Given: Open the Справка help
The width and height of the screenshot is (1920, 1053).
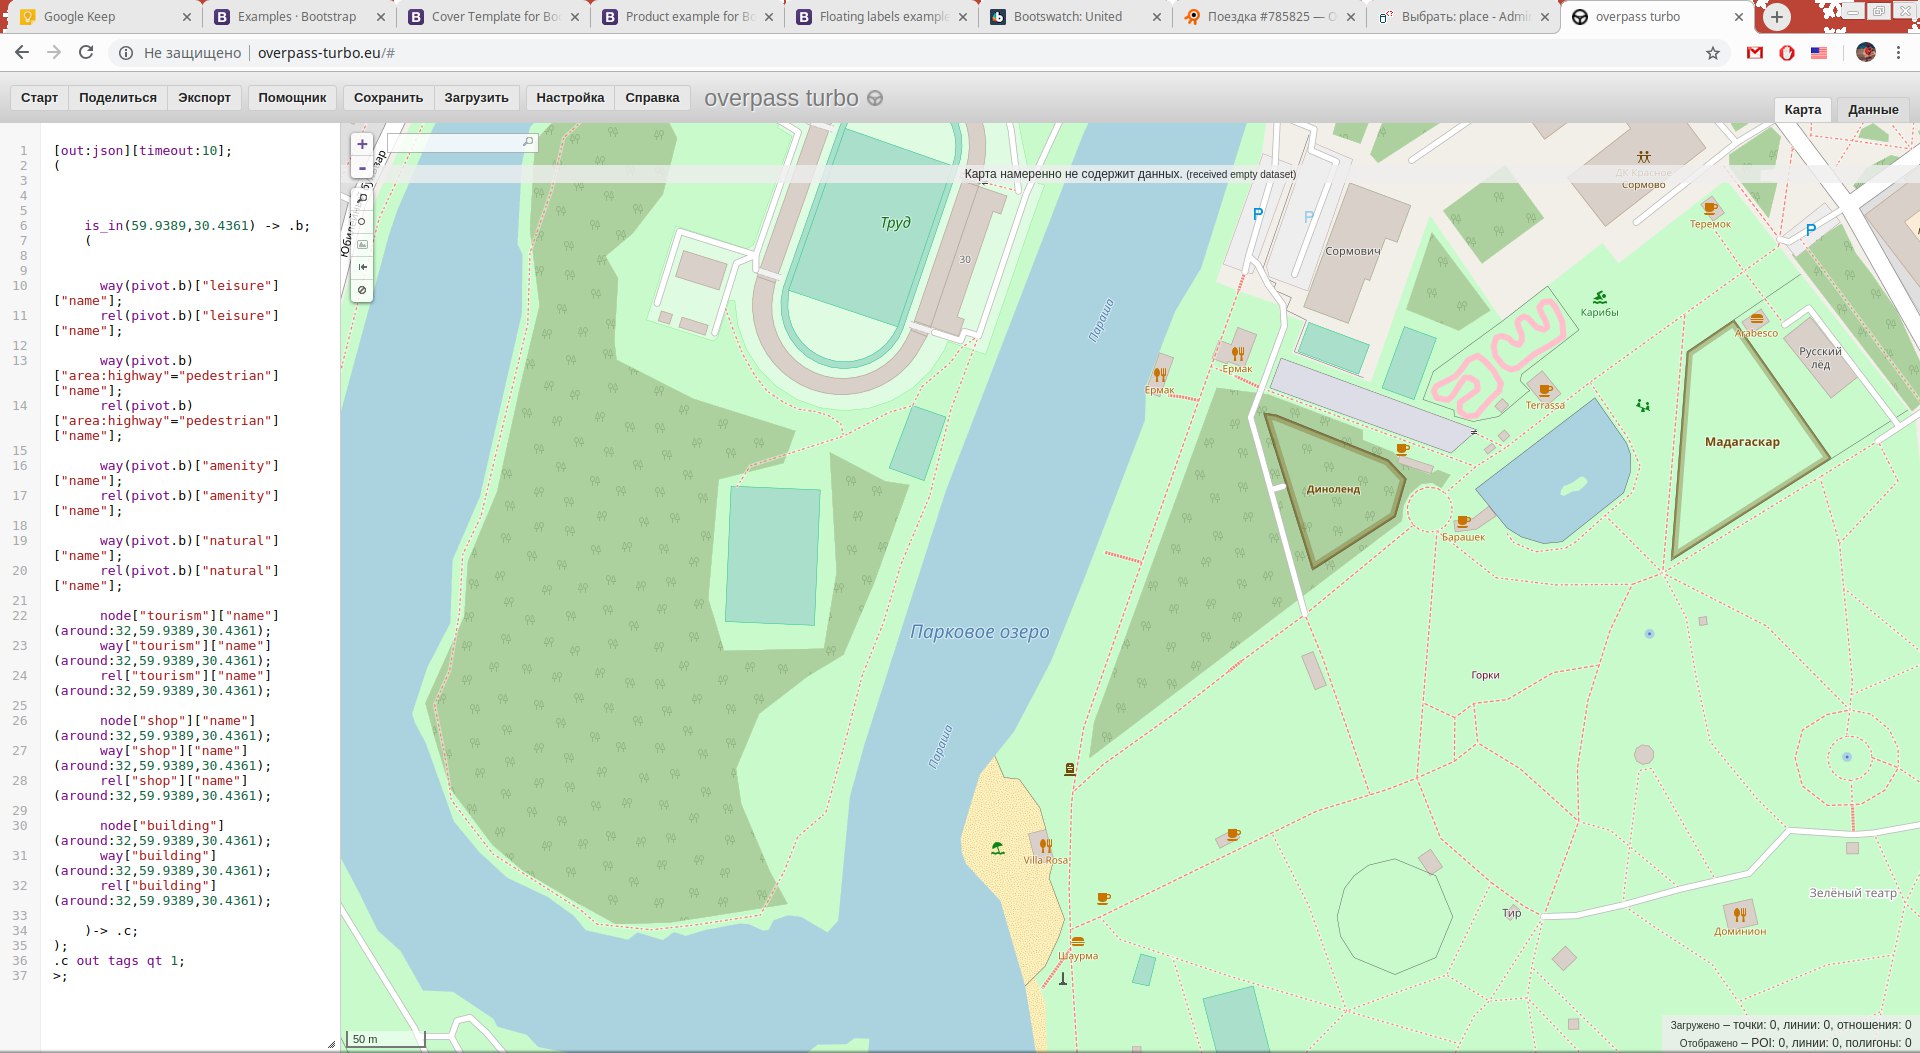Looking at the screenshot, I should [652, 97].
